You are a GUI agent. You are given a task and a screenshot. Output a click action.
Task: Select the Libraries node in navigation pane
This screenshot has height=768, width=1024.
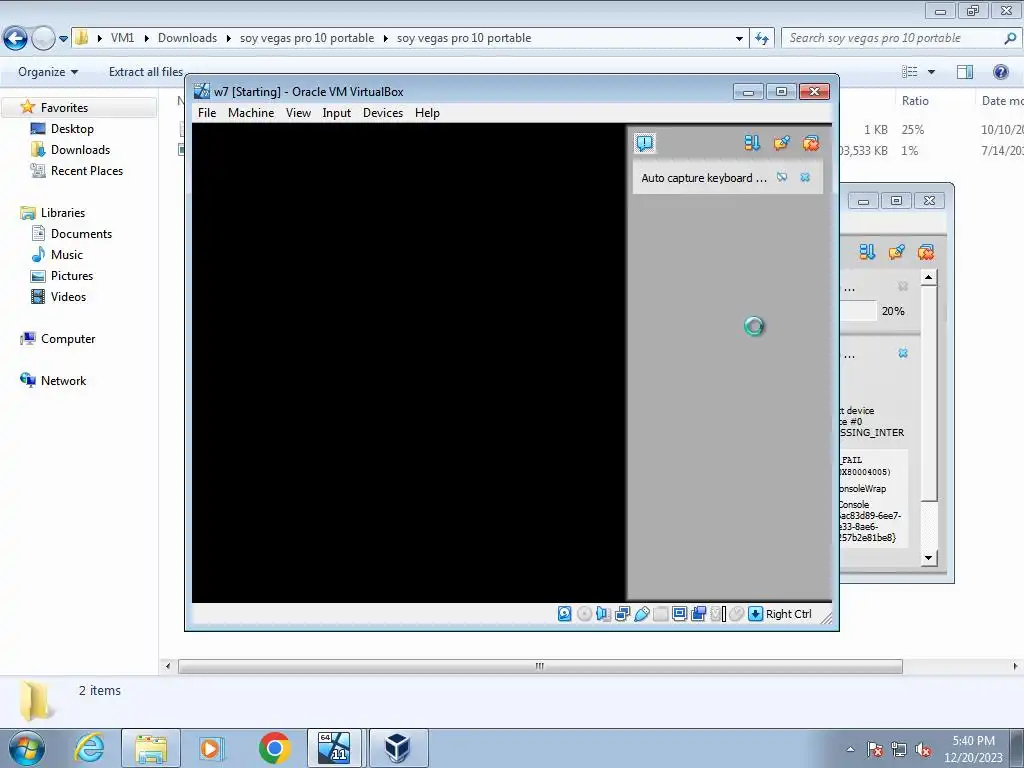pos(63,213)
